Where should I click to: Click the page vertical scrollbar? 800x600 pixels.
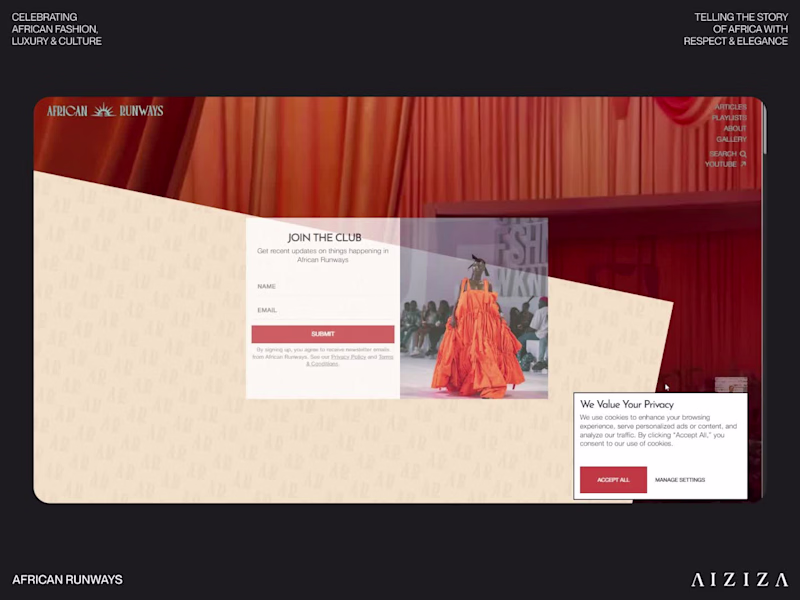coord(764,128)
